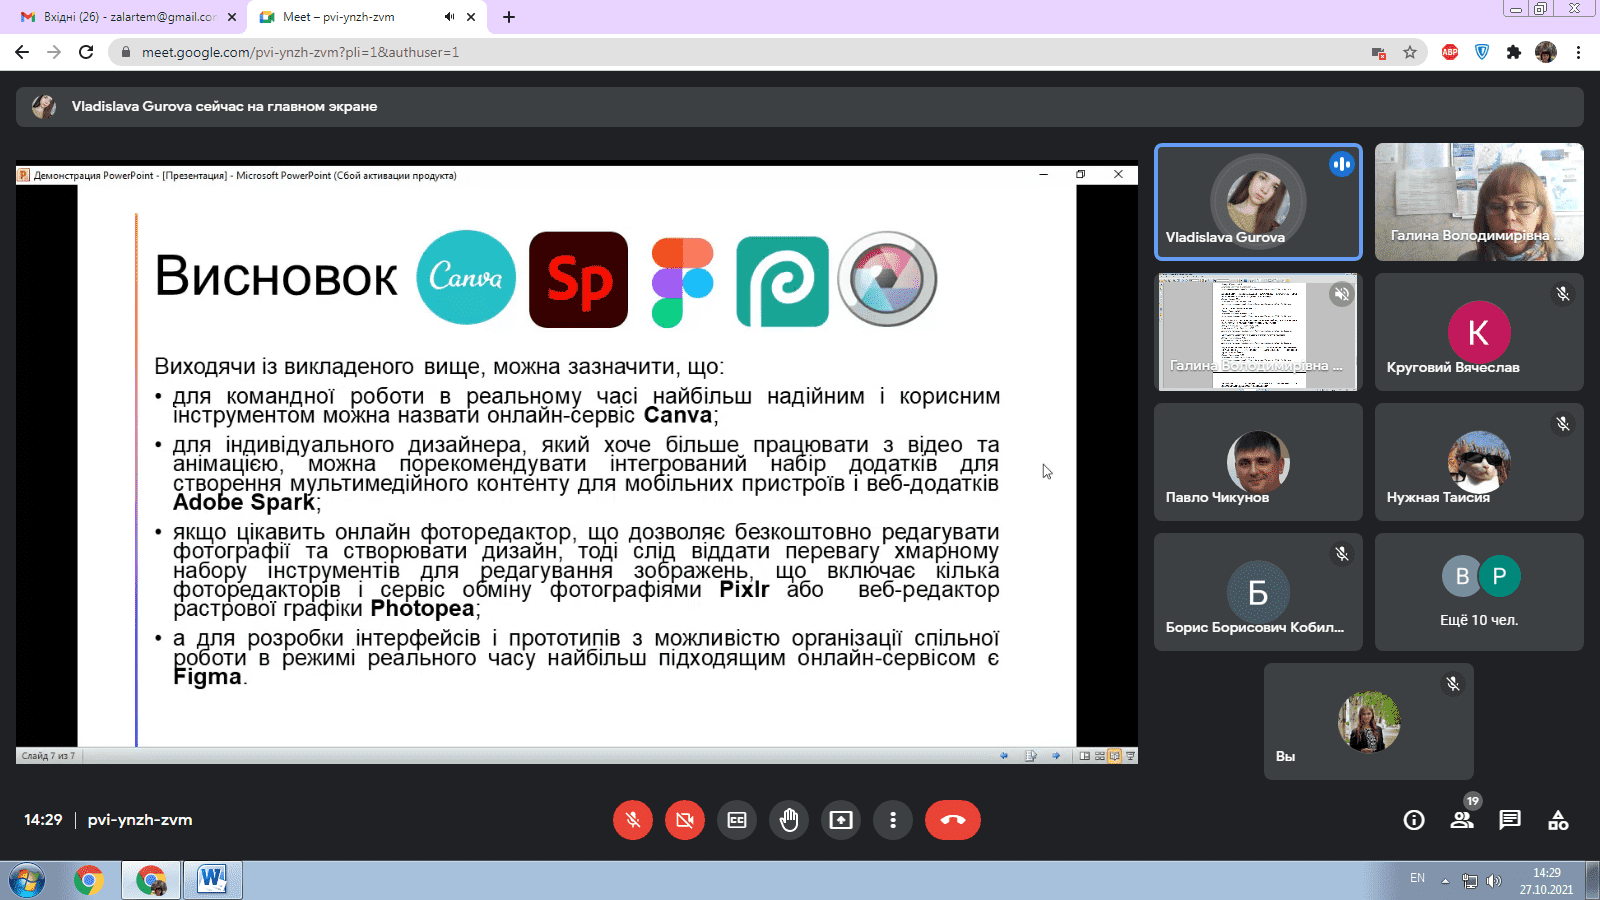View site information lock icon
This screenshot has width=1600, height=900.
pos(125,52)
